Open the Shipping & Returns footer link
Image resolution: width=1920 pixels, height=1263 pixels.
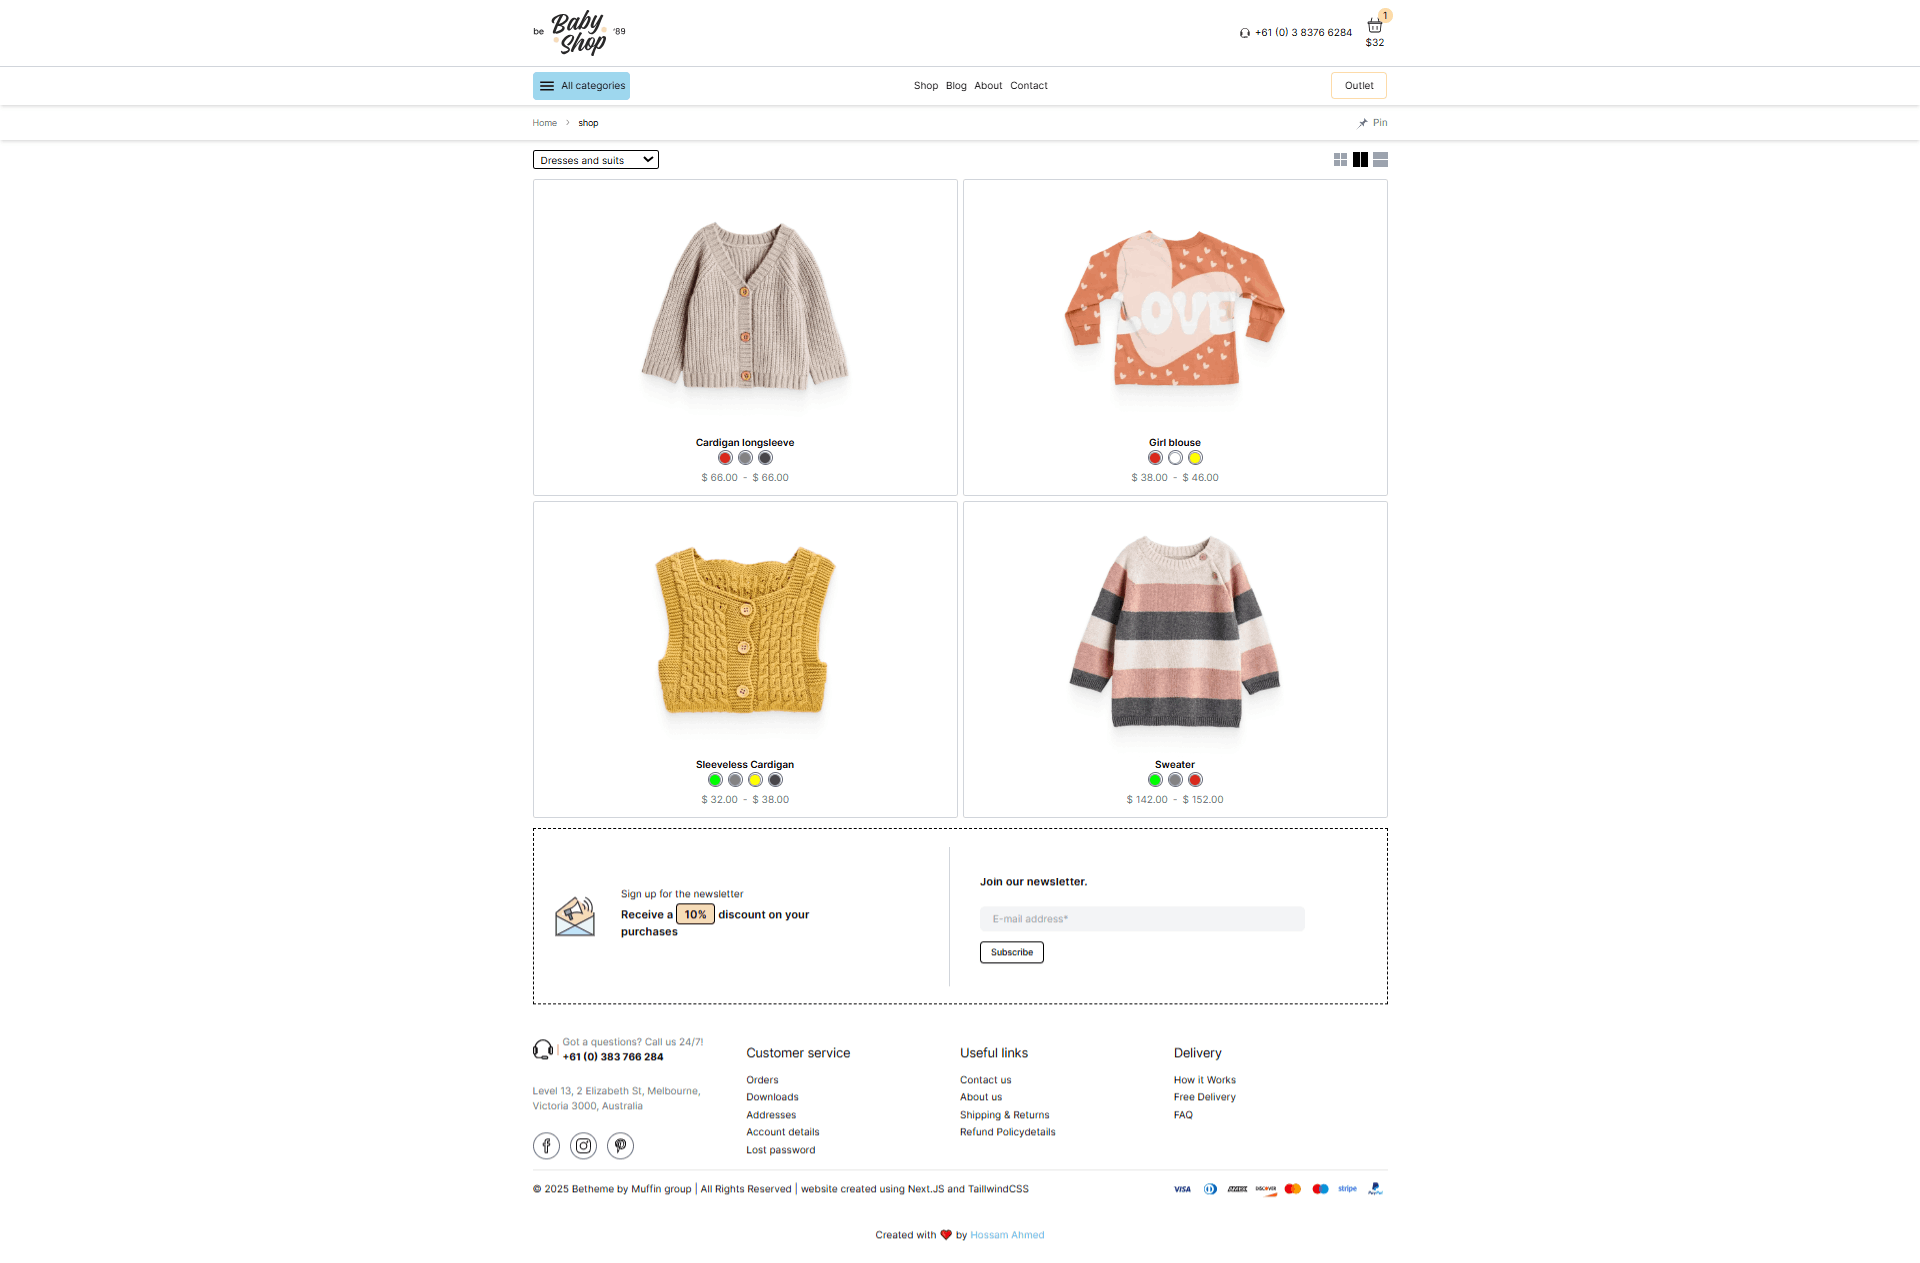1005,1115
